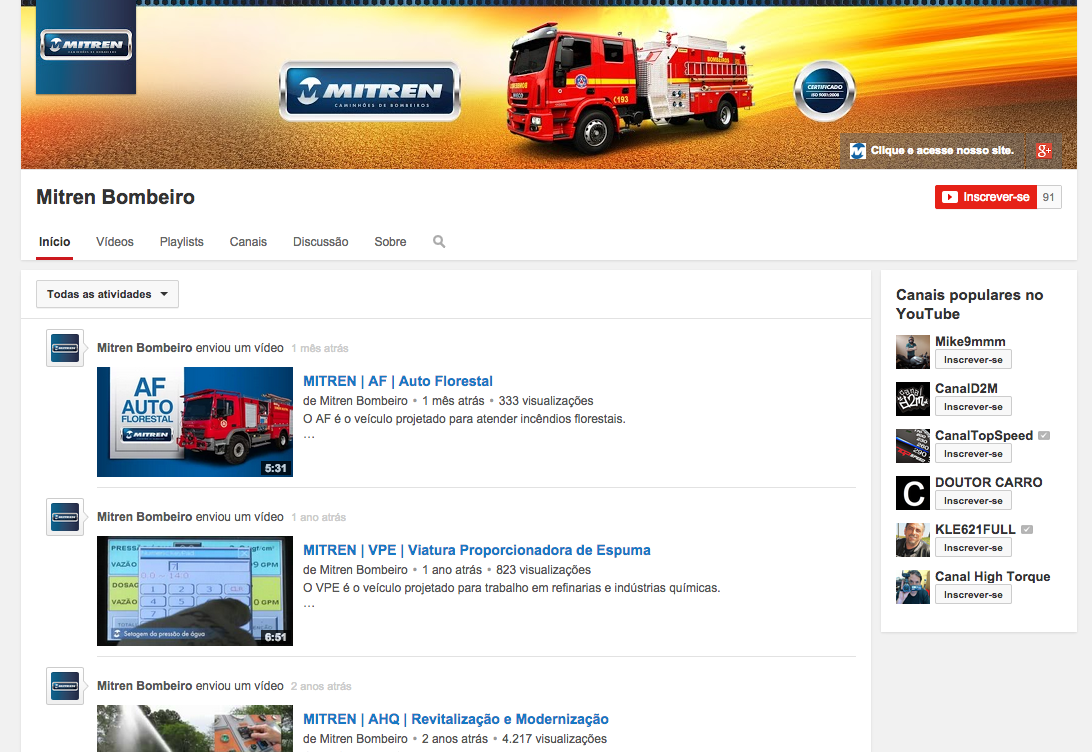Click the Mitren channel avatar logo
The width and height of the screenshot is (1092, 752).
tap(86, 46)
